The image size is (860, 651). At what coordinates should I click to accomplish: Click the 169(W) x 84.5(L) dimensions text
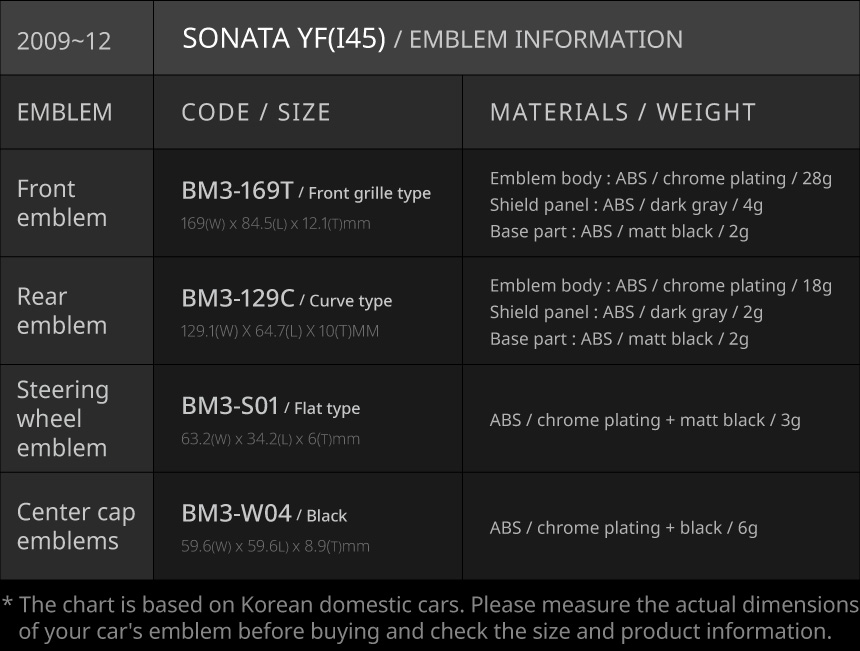(x=275, y=223)
